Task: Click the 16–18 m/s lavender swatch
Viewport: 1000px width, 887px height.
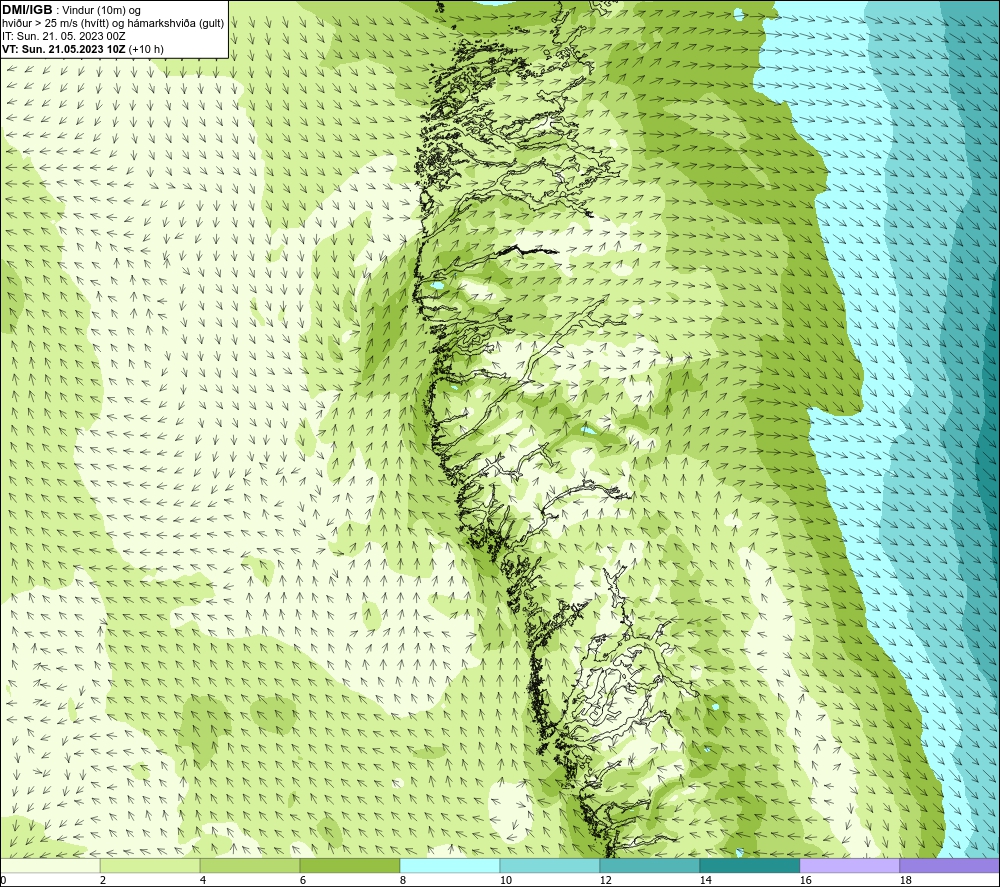Action: pyautogui.click(x=849, y=865)
